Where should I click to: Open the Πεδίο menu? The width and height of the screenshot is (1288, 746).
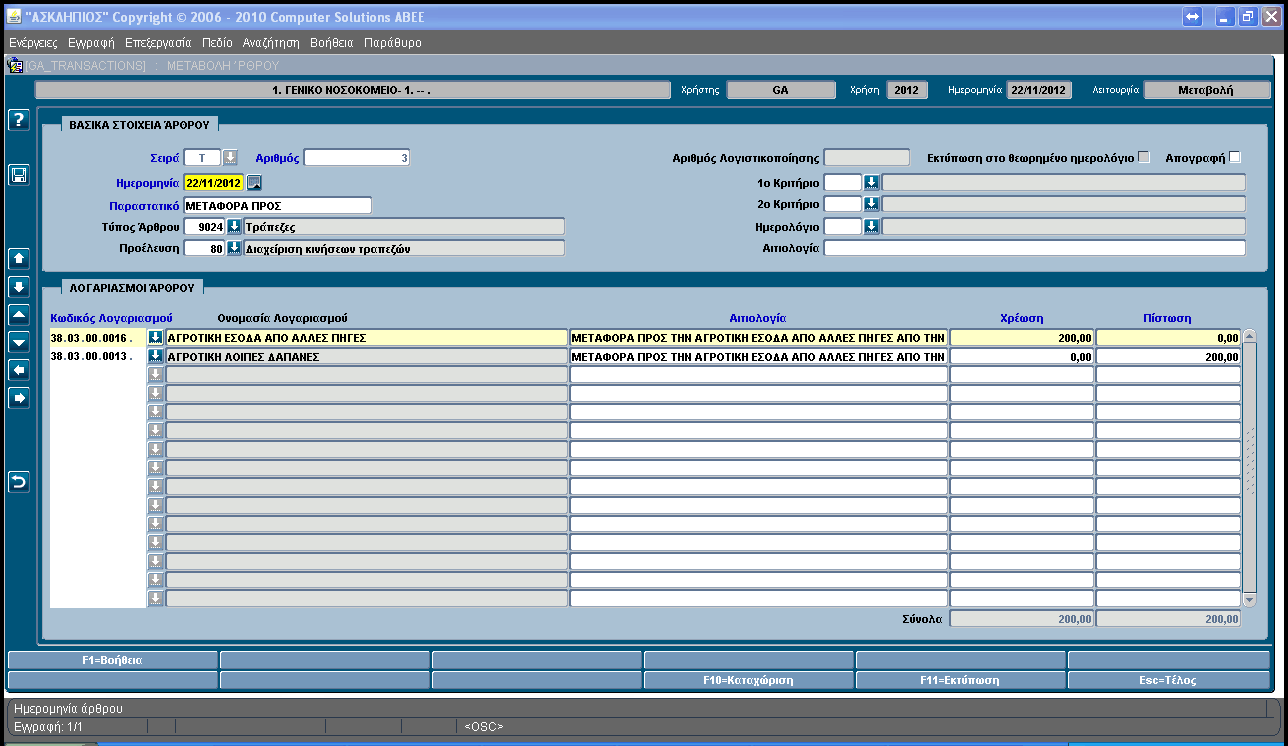[216, 43]
